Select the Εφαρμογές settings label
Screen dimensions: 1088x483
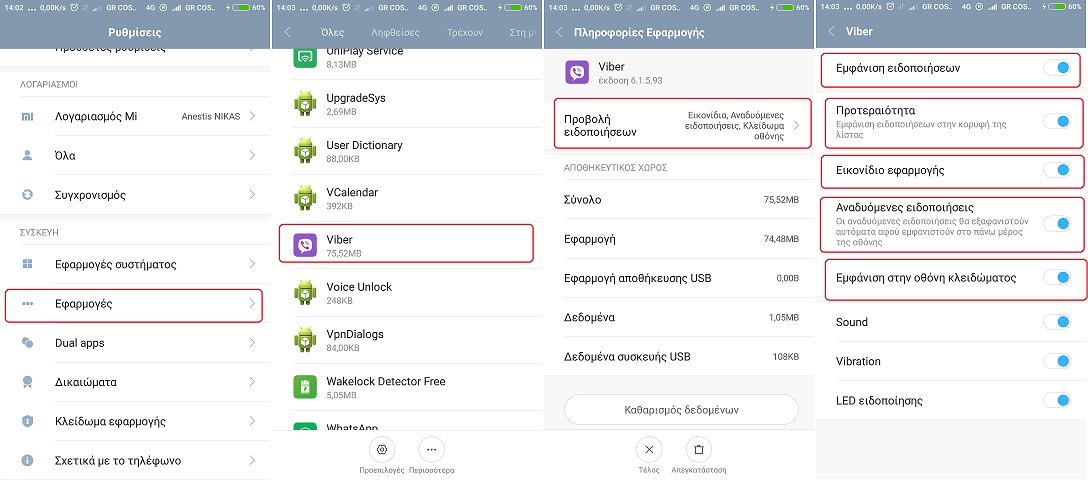(x=84, y=304)
